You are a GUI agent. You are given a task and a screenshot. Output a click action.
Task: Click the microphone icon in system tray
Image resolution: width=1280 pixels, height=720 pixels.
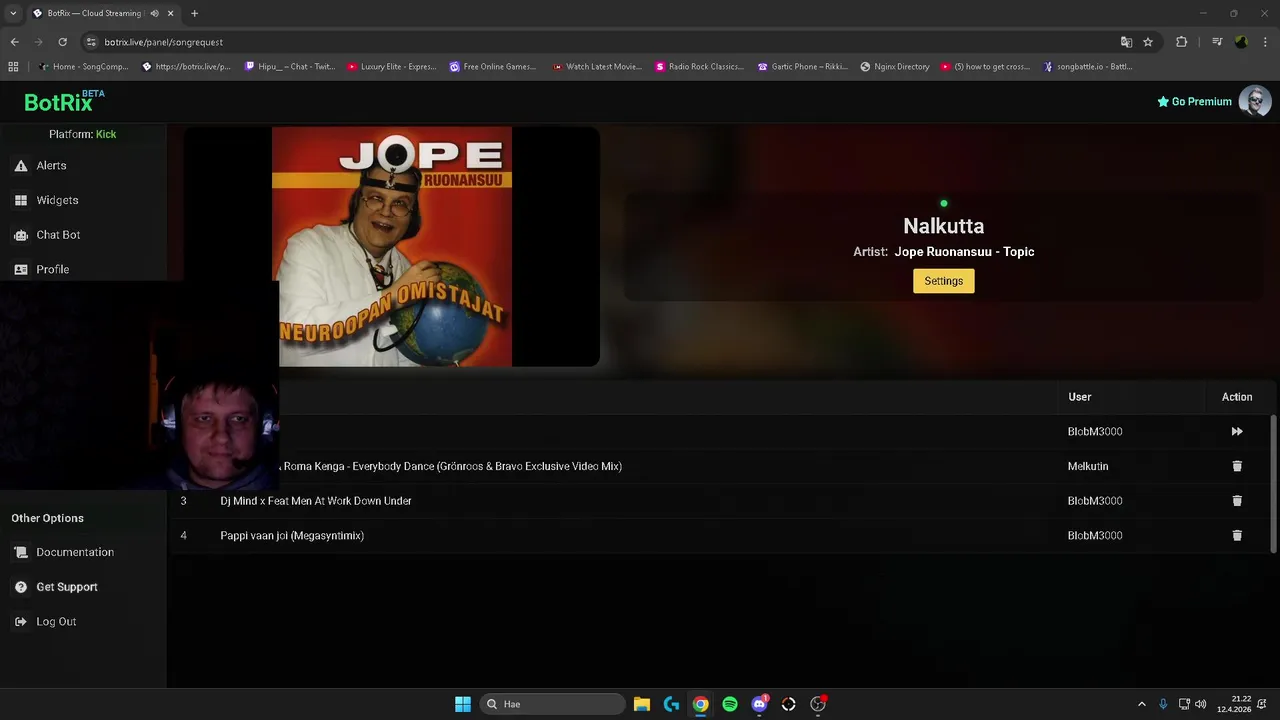pyautogui.click(x=1163, y=704)
